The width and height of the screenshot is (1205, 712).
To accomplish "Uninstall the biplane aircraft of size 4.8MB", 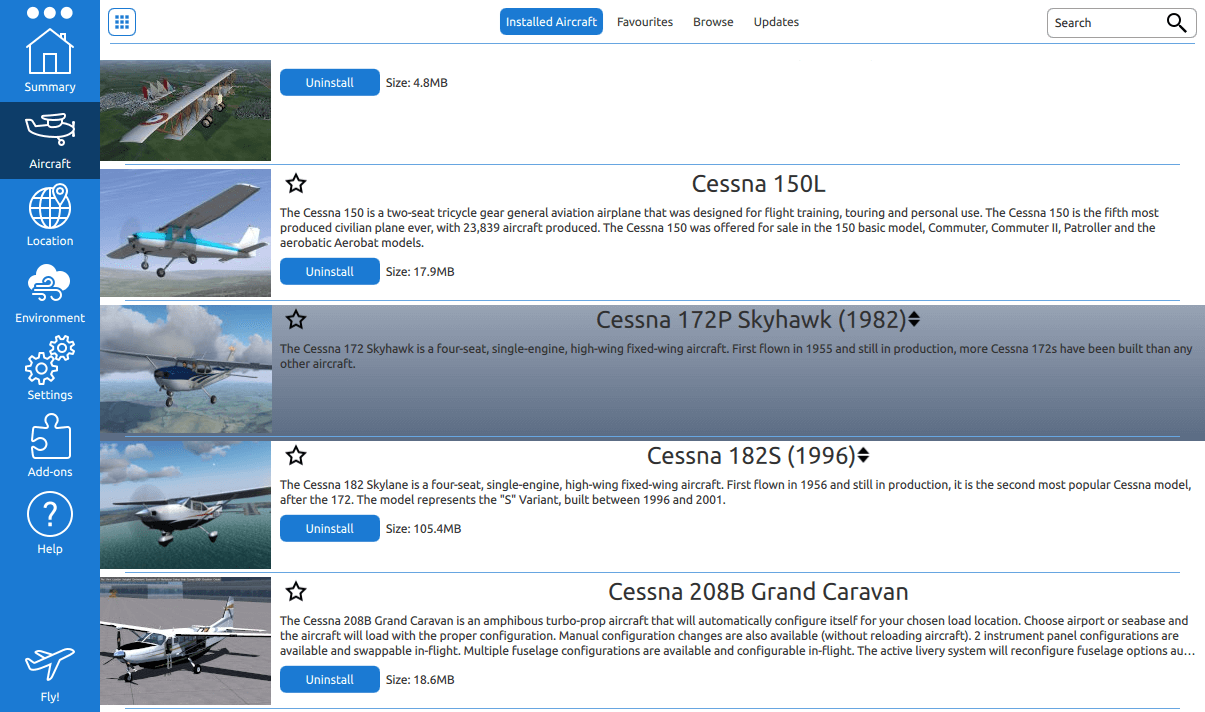I will point(330,83).
